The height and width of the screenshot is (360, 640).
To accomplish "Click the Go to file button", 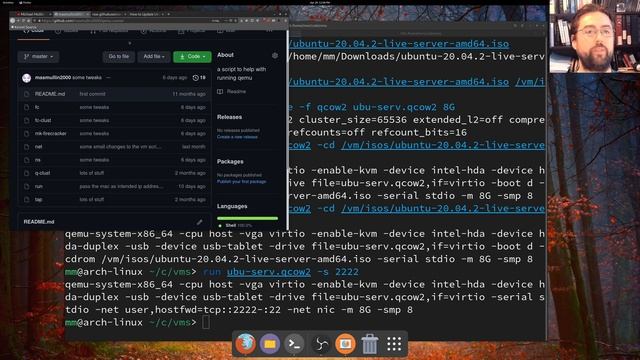I will tap(119, 56).
